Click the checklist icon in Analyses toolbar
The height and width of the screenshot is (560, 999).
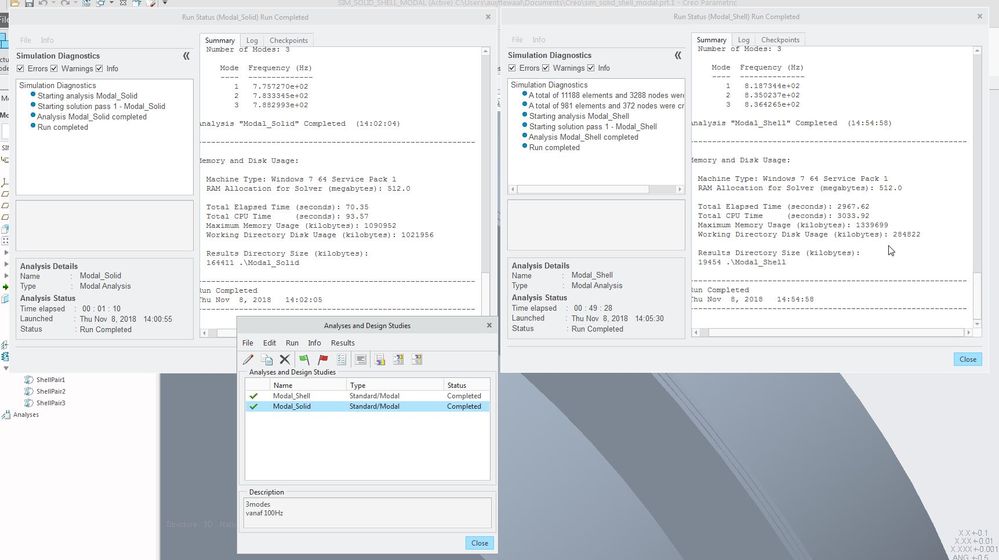[342, 360]
